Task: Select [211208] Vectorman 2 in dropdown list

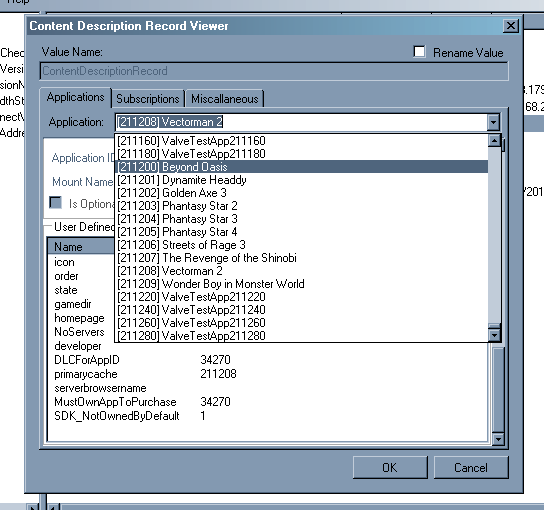Action: (x=301, y=271)
